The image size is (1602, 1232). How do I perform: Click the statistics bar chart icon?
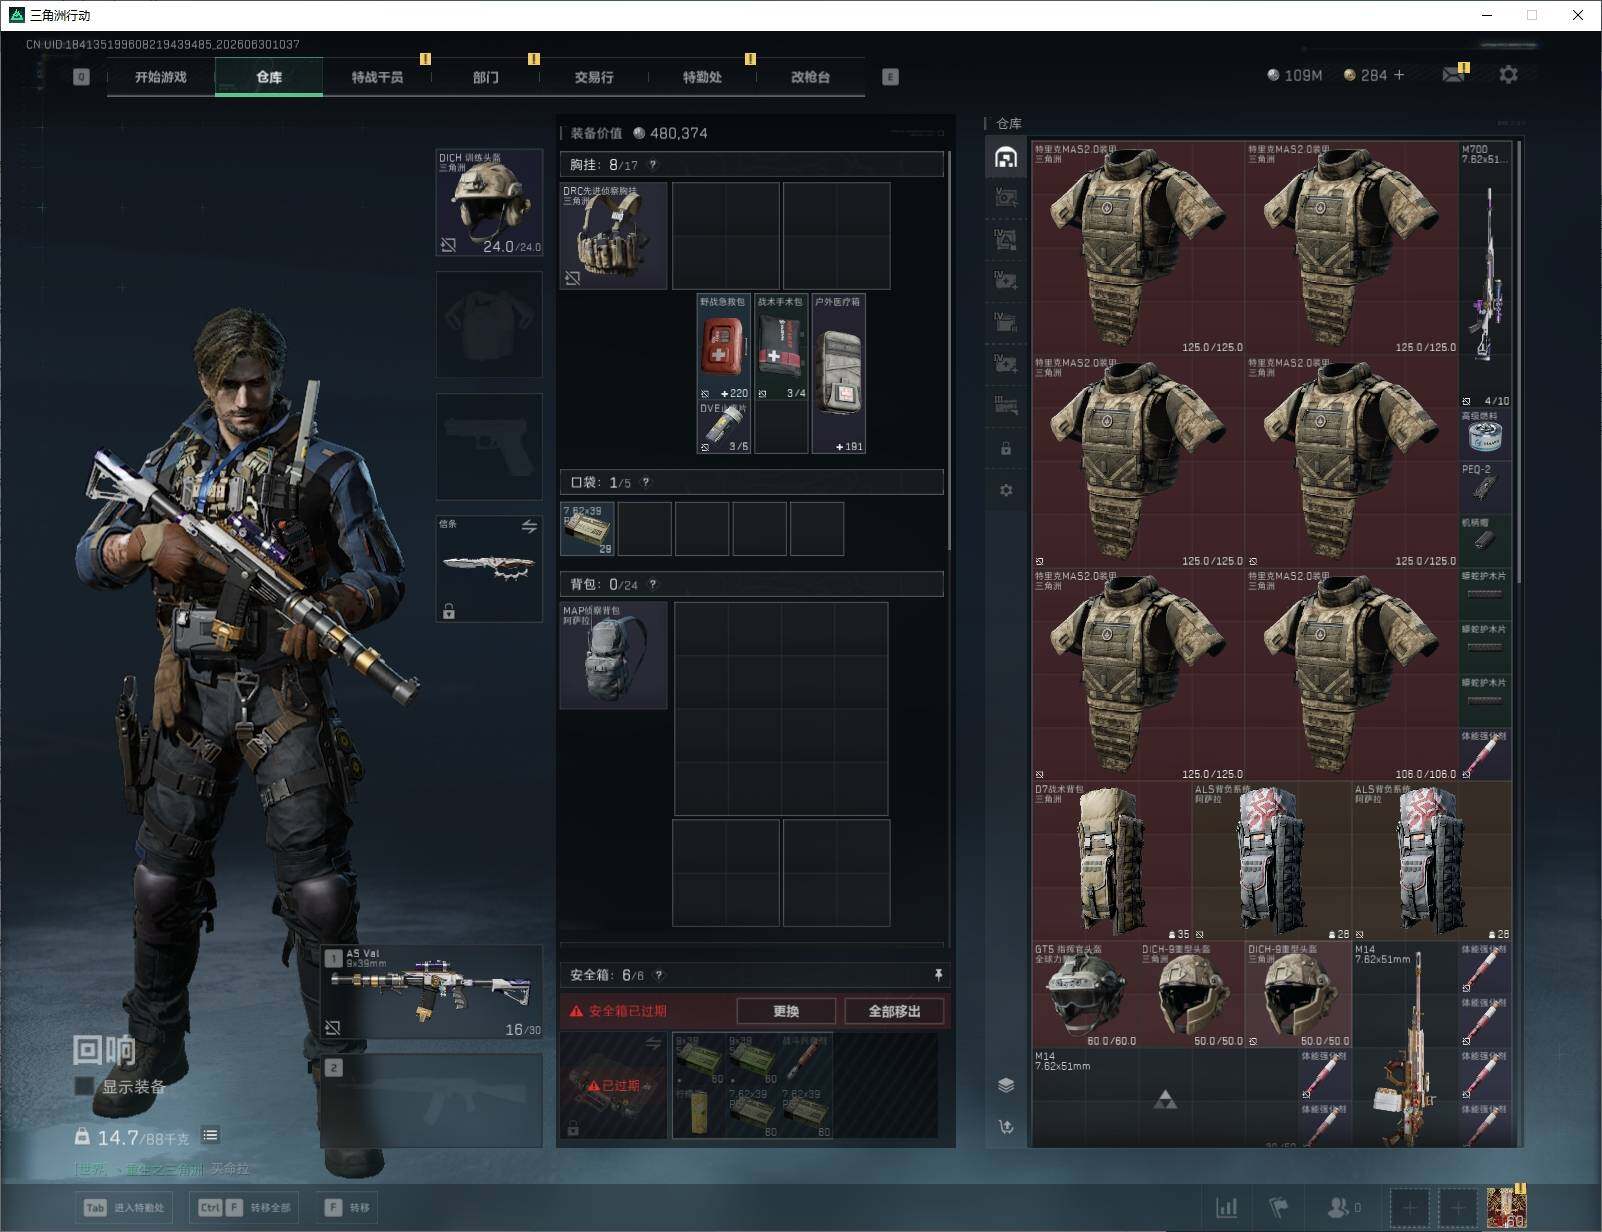coord(1227,1208)
